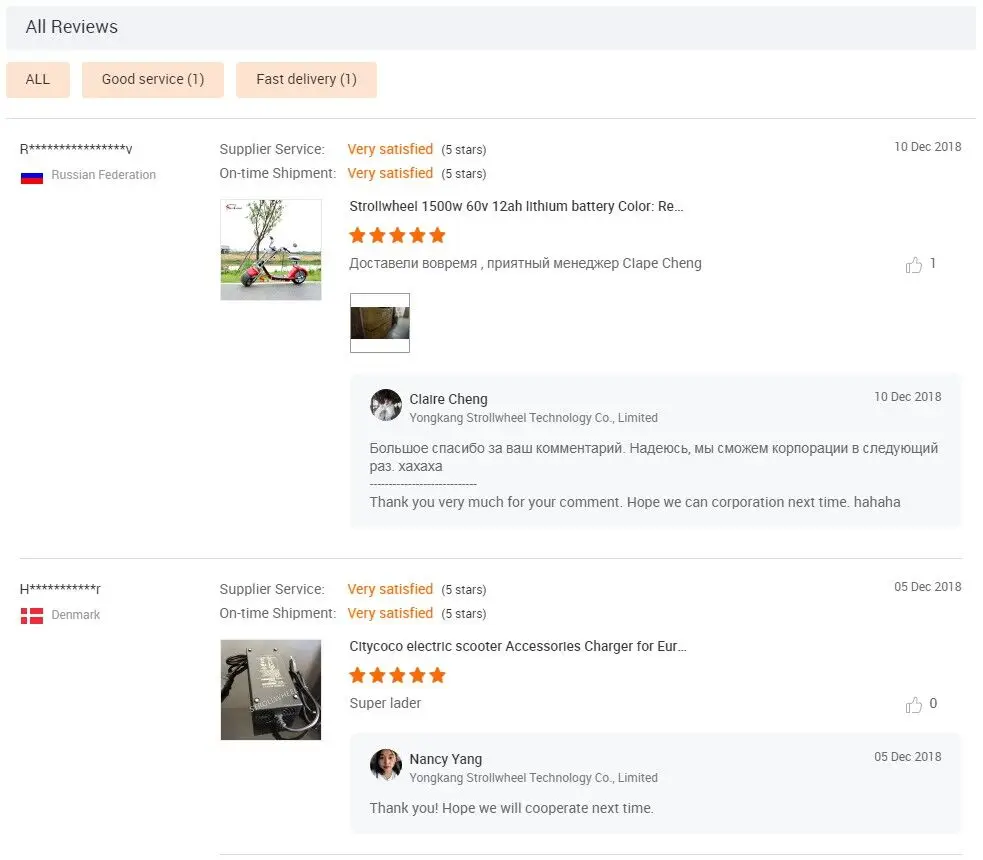Click Claire Cheng's profile avatar

pos(385,405)
